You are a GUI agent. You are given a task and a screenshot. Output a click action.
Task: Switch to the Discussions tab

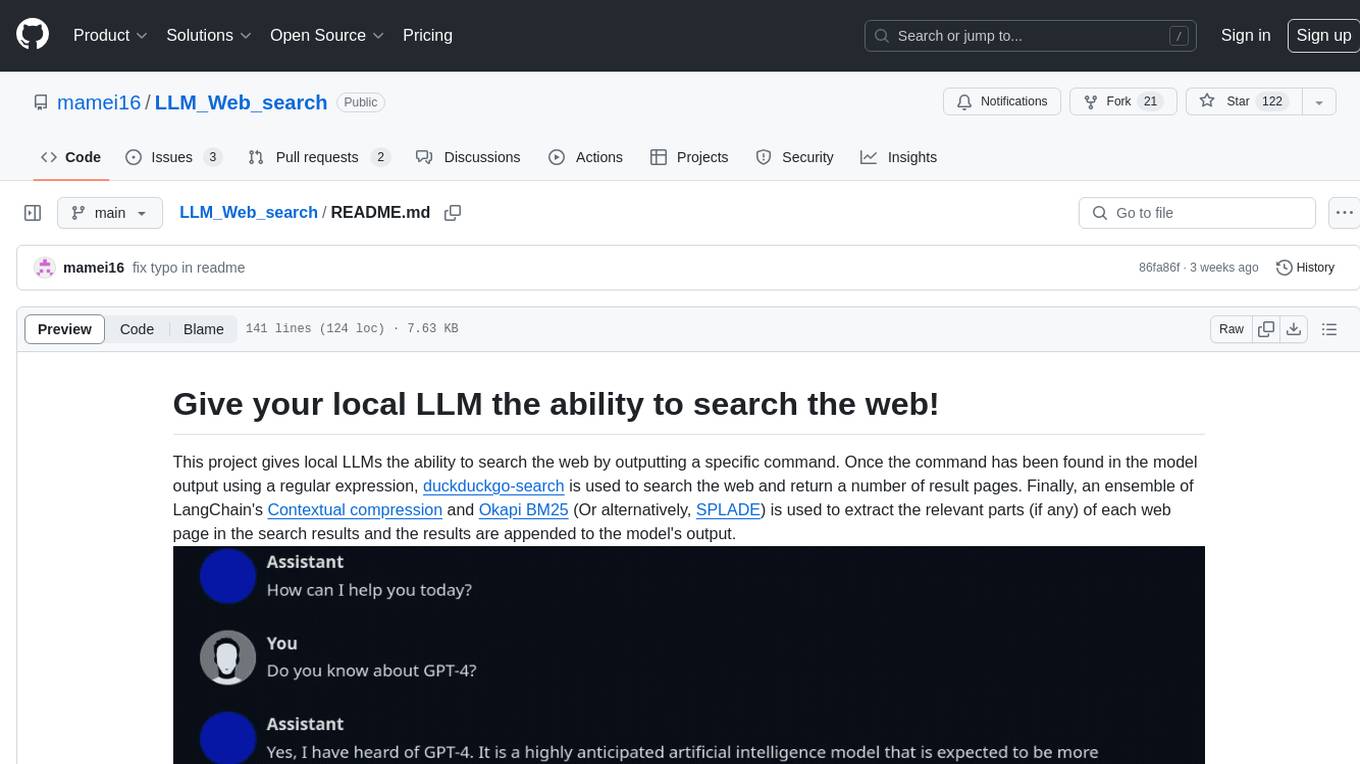[x=468, y=157]
